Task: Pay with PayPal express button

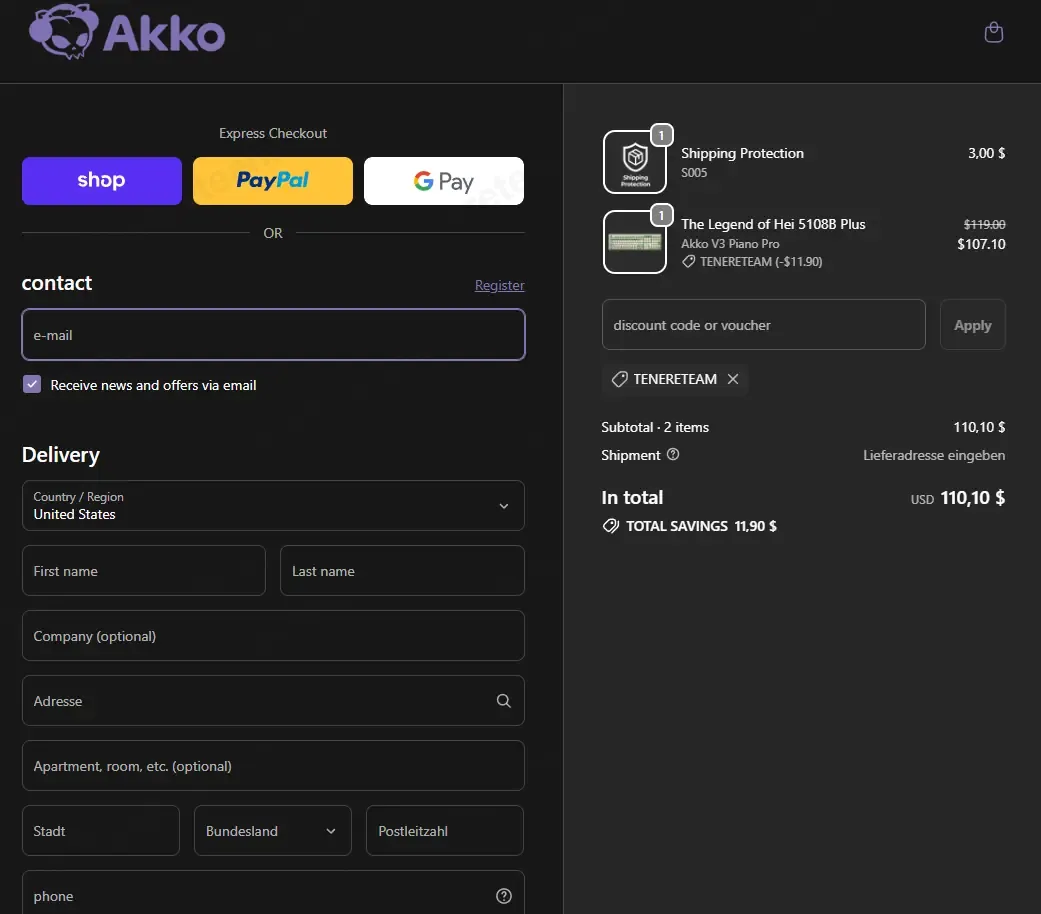Action: [x=273, y=181]
